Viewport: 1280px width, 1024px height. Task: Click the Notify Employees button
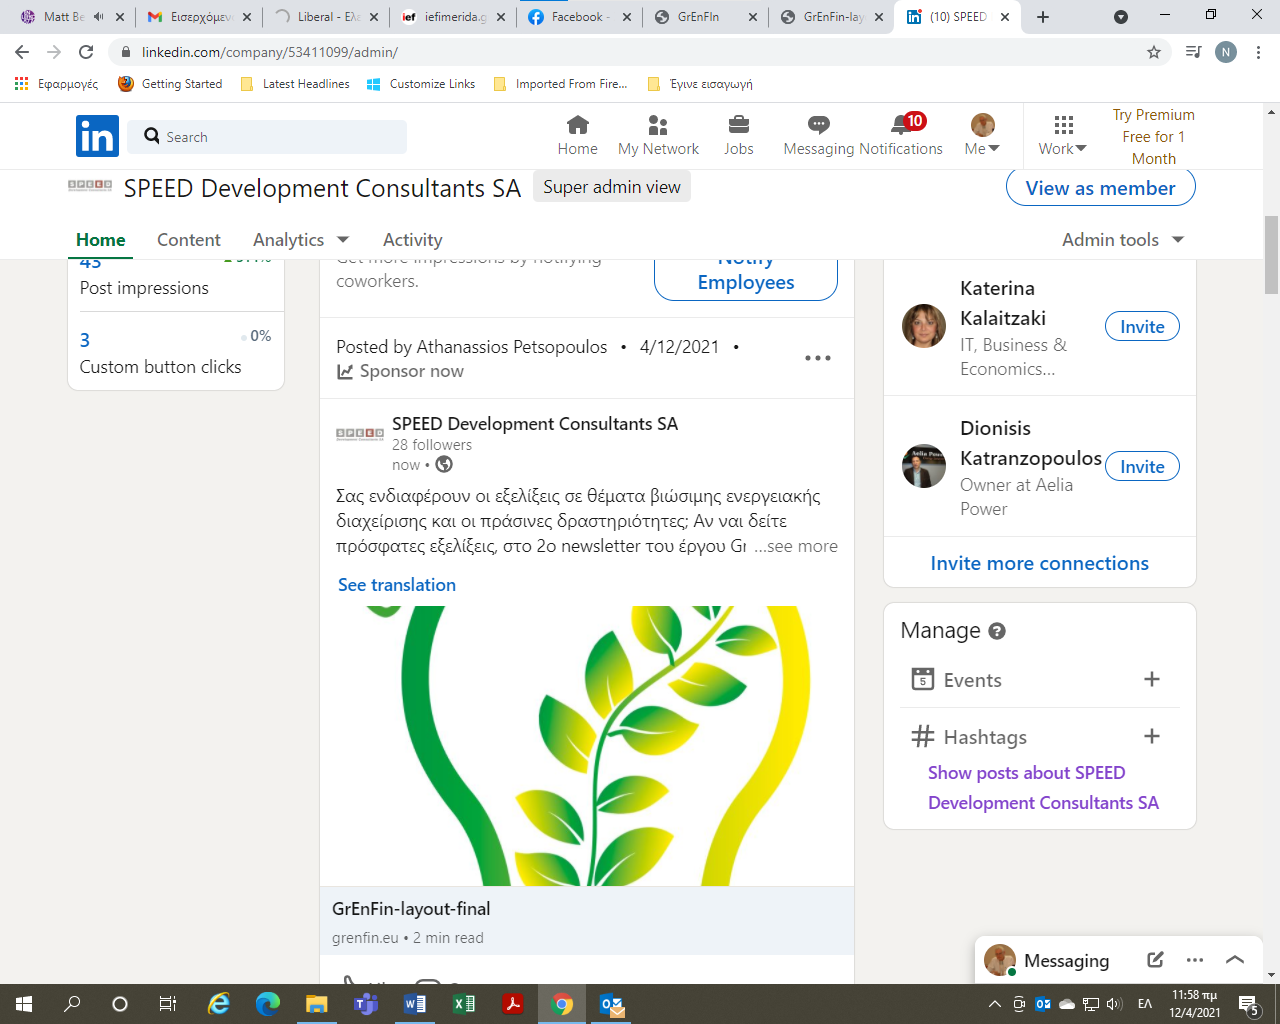click(746, 279)
